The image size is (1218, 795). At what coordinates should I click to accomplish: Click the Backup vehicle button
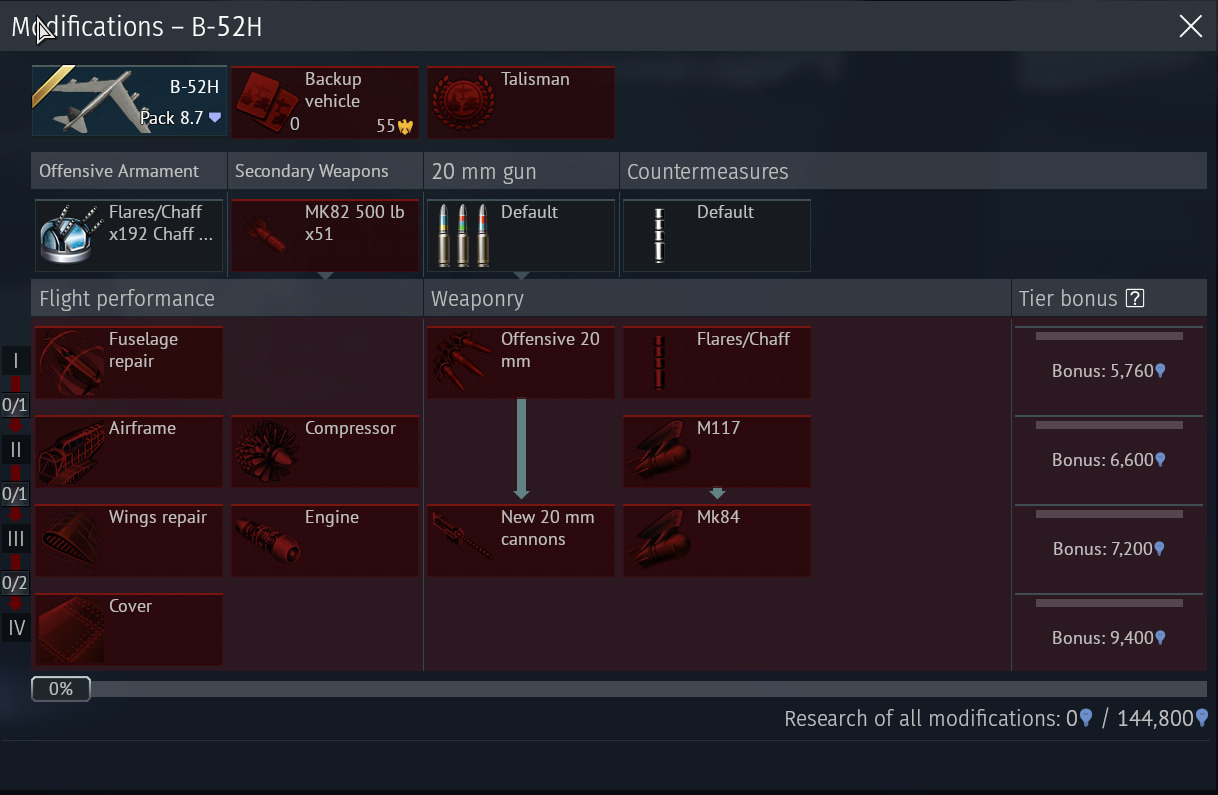coord(325,102)
